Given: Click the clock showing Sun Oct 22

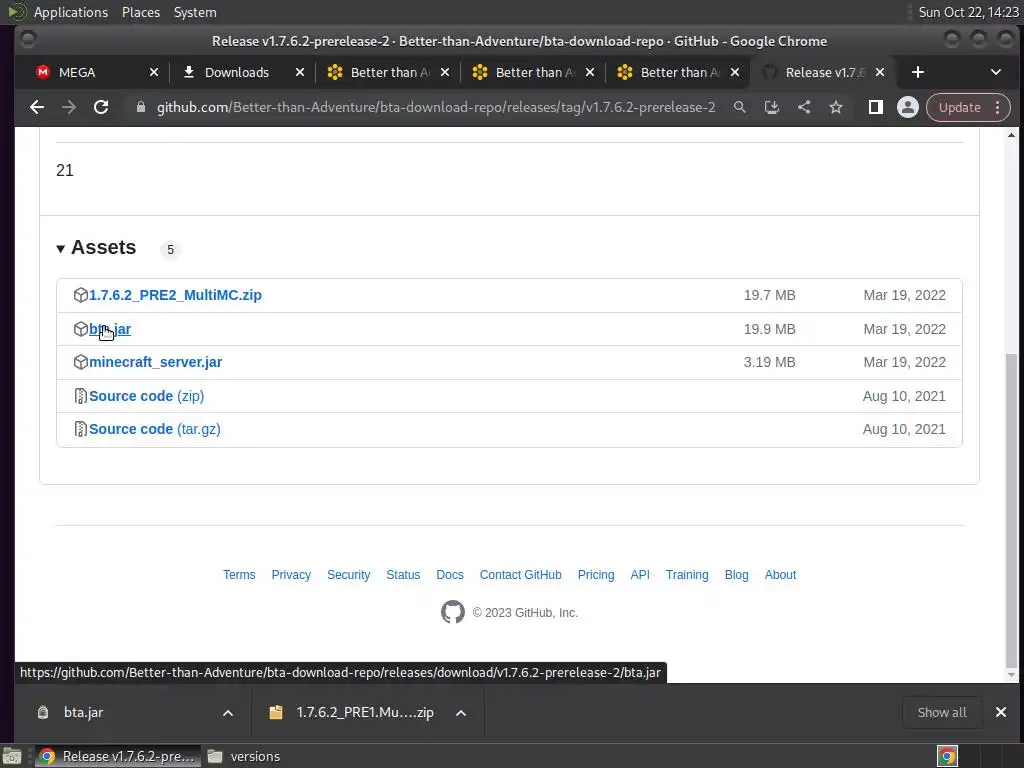Looking at the screenshot, I should (x=968, y=12).
